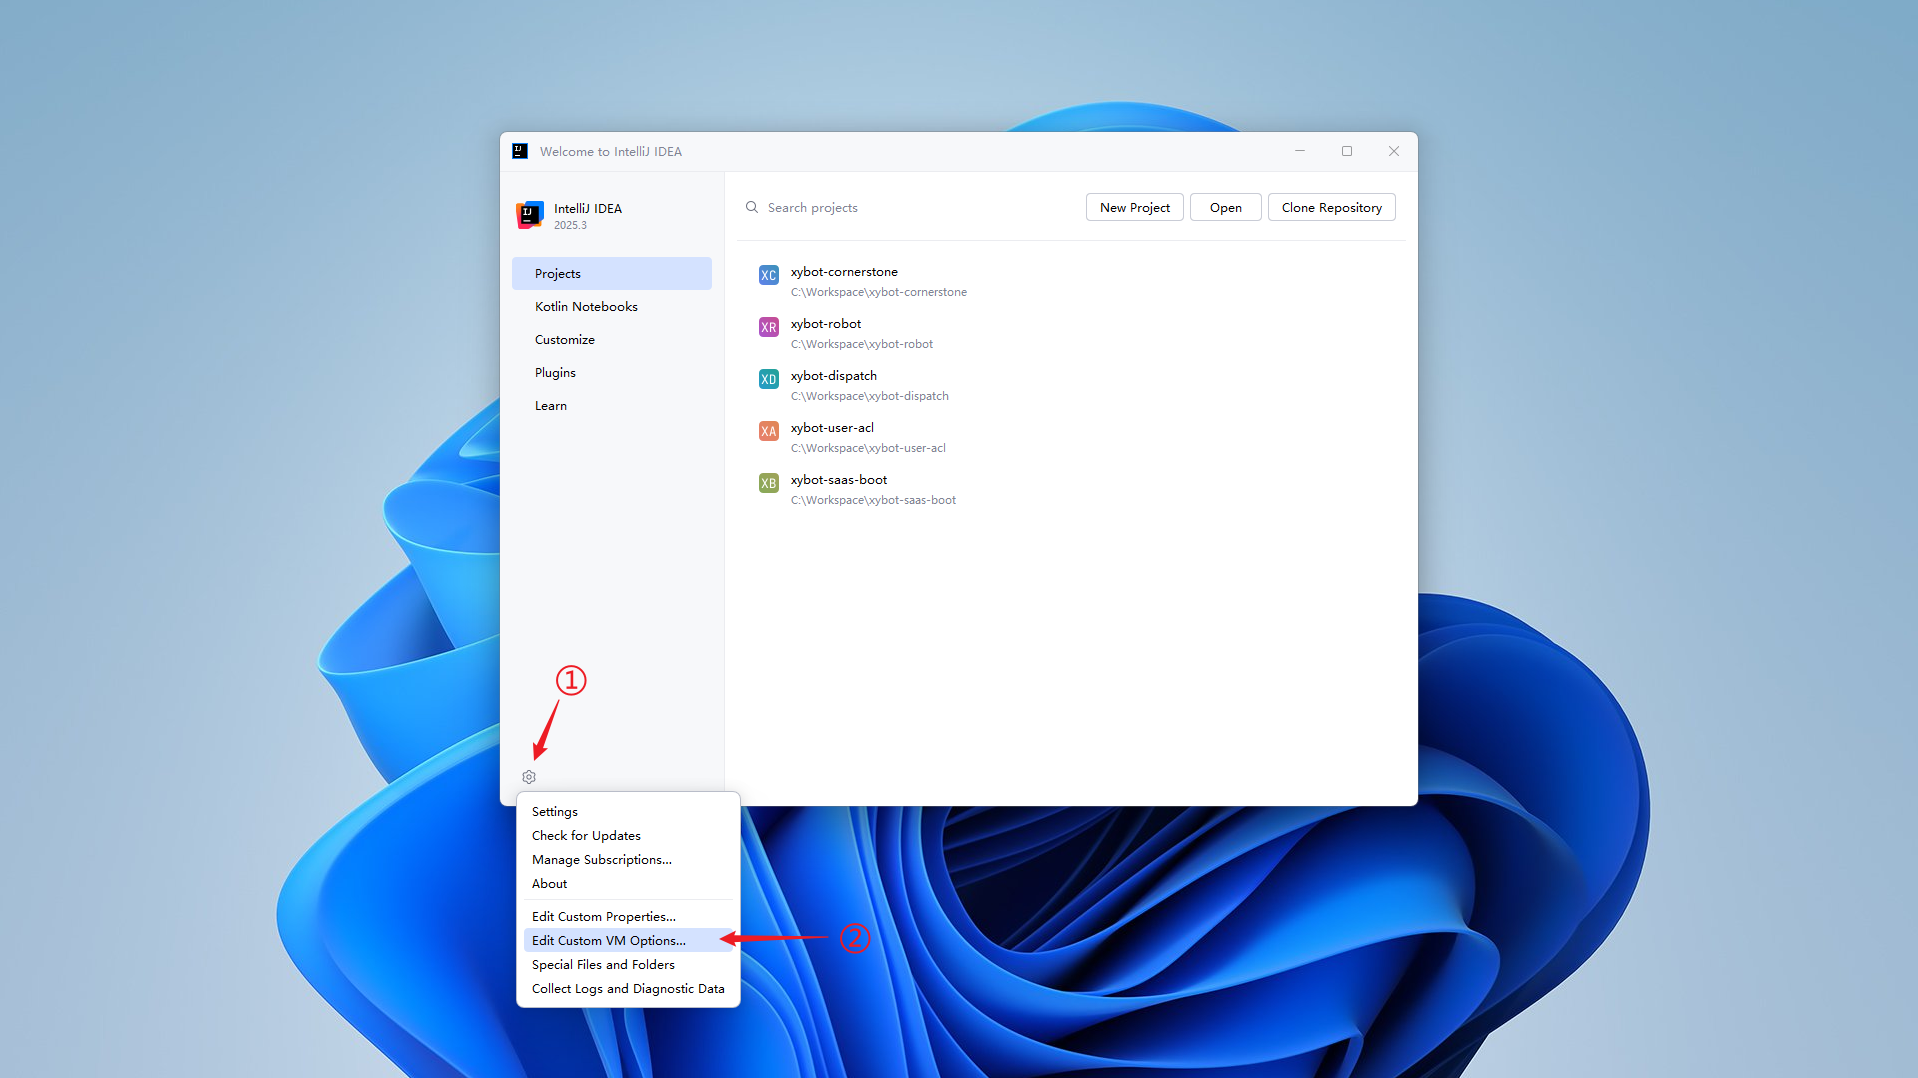Switch to the Learn section
The width and height of the screenshot is (1918, 1078).
[612, 405]
